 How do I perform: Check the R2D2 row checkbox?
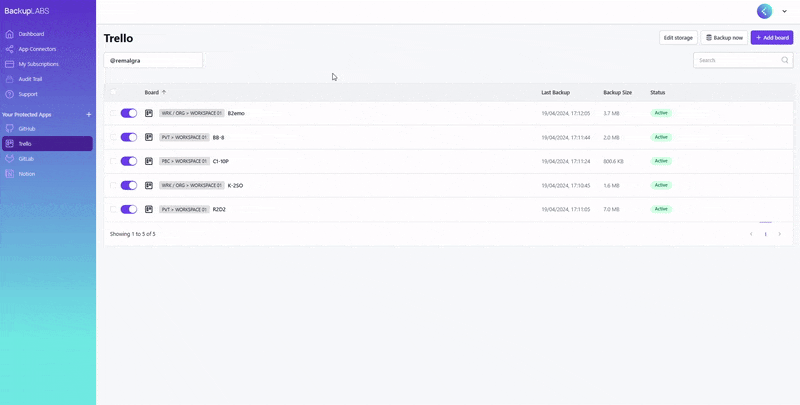(113, 209)
